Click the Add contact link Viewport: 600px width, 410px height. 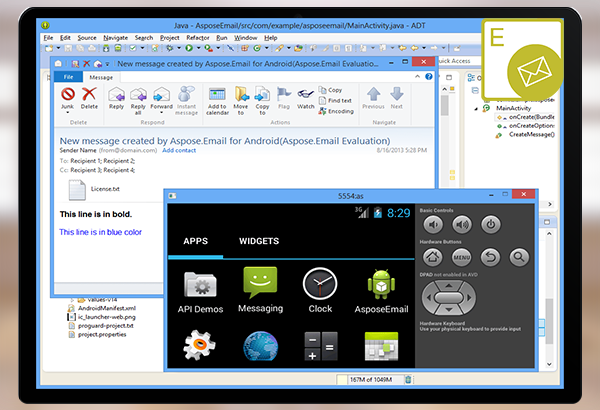click(x=179, y=150)
